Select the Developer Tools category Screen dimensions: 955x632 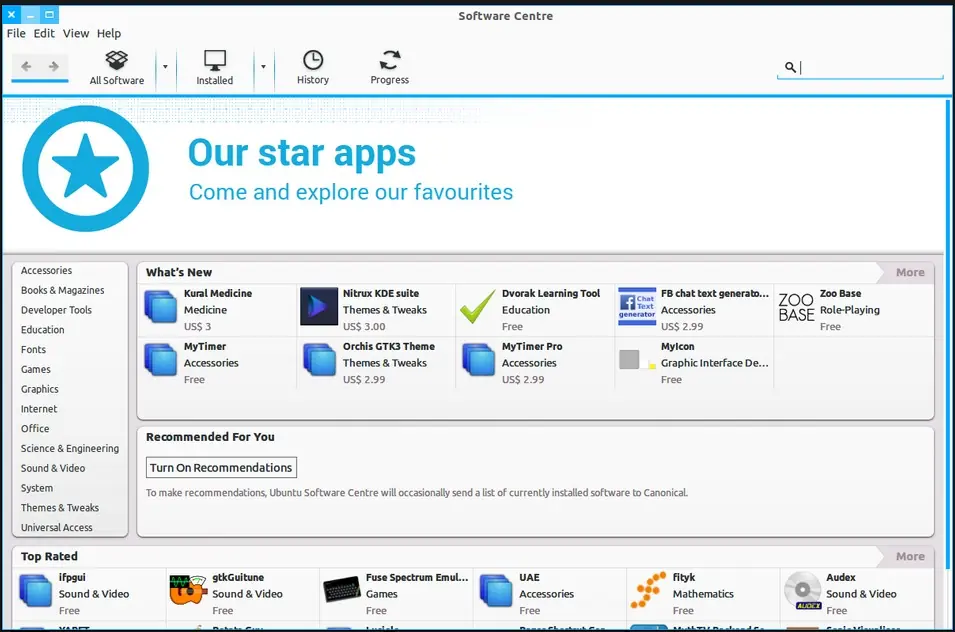56,310
